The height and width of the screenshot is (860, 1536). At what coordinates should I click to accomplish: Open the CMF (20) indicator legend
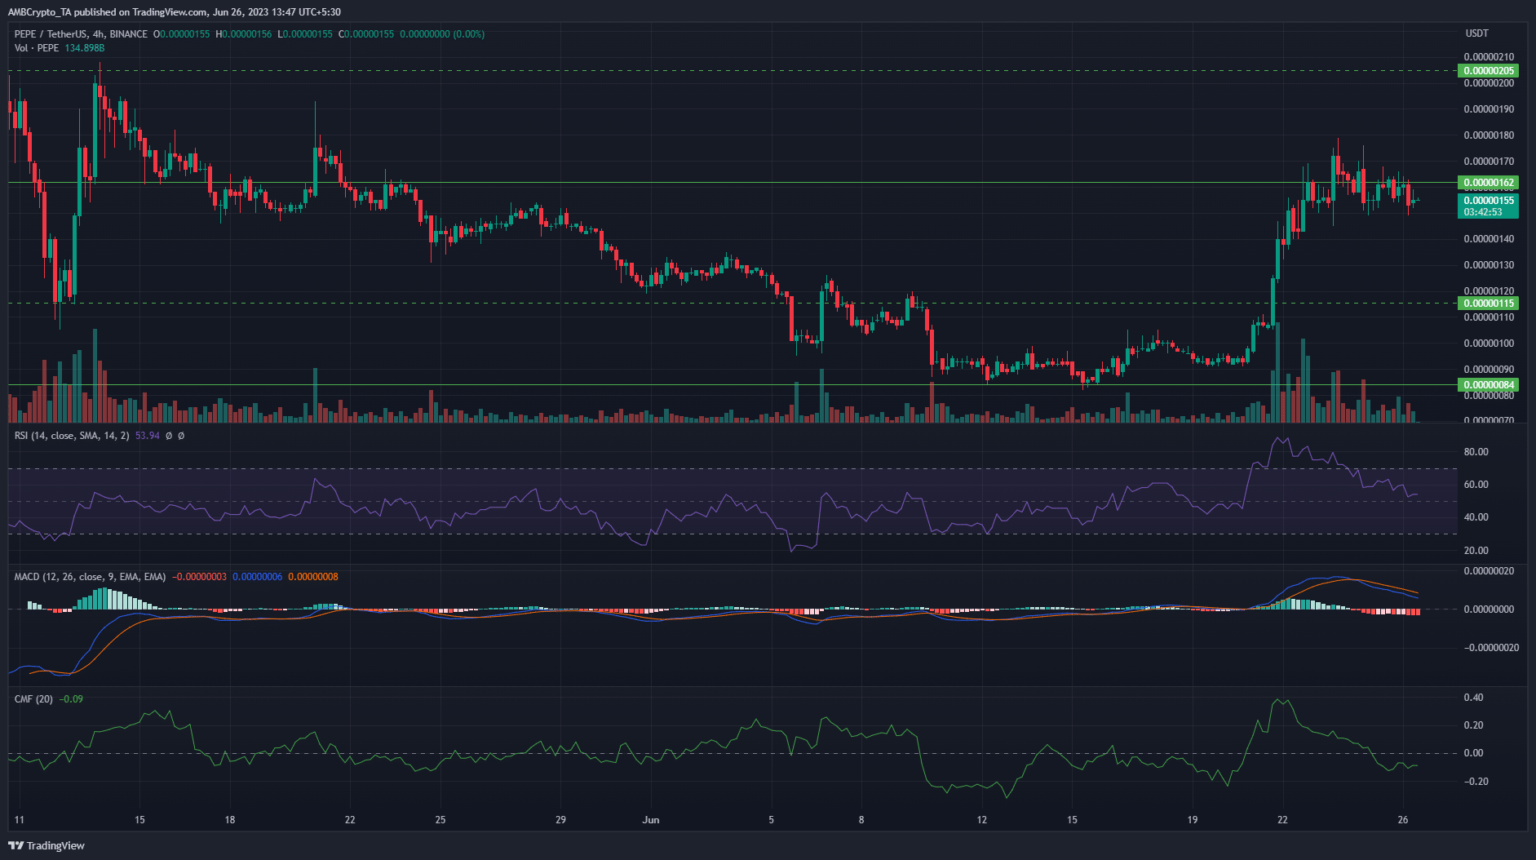point(33,699)
